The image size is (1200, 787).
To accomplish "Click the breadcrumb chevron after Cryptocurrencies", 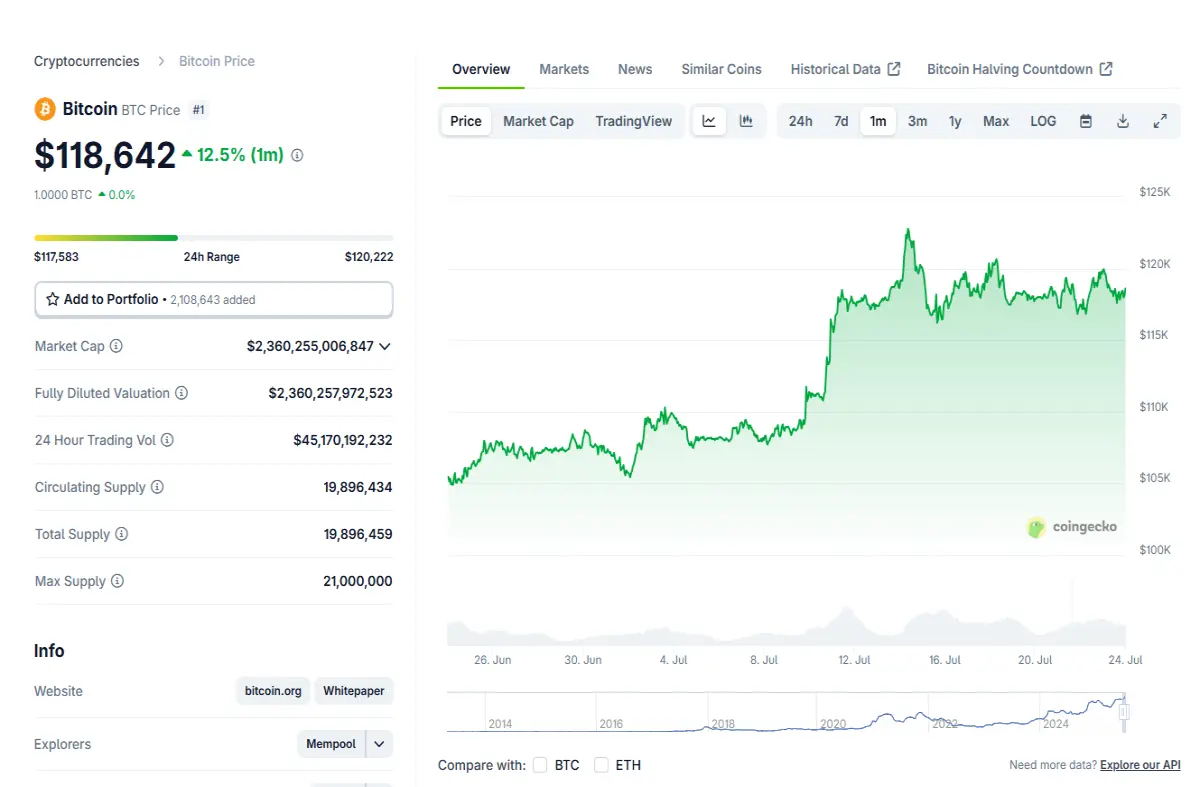I will click(161, 61).
